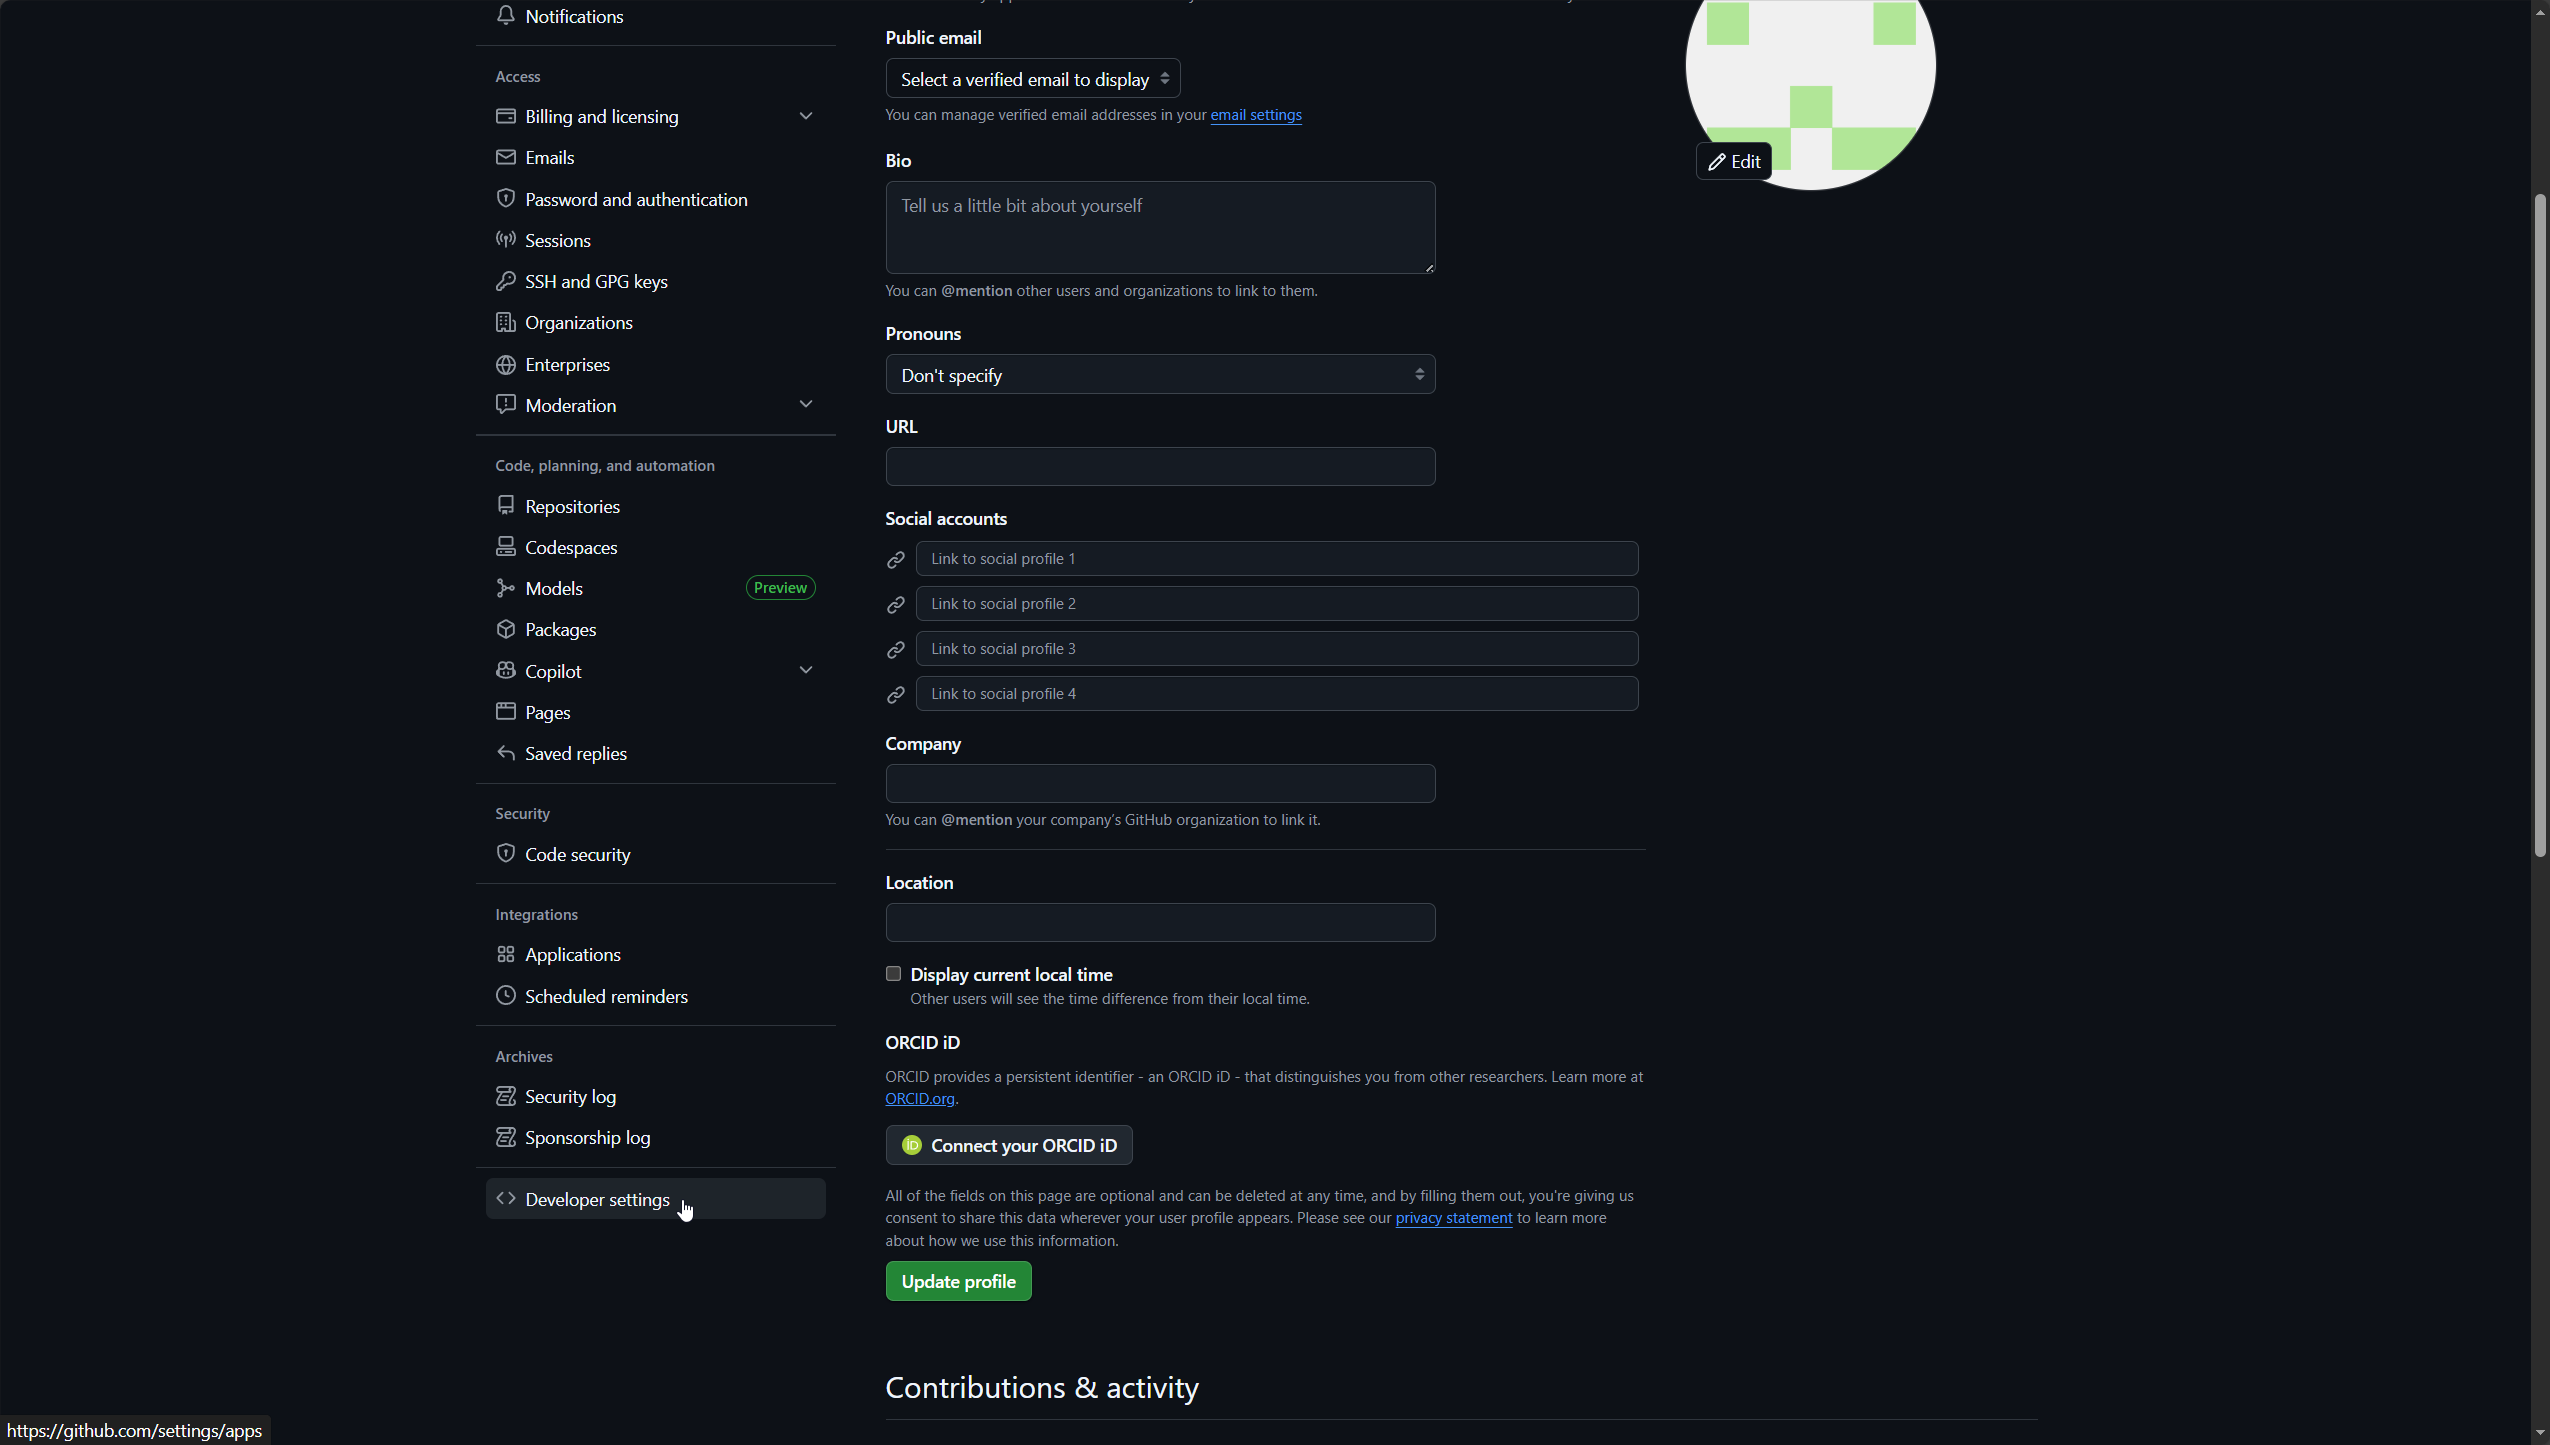Click the Sessions broadcast icon

(x=506, y=240)
